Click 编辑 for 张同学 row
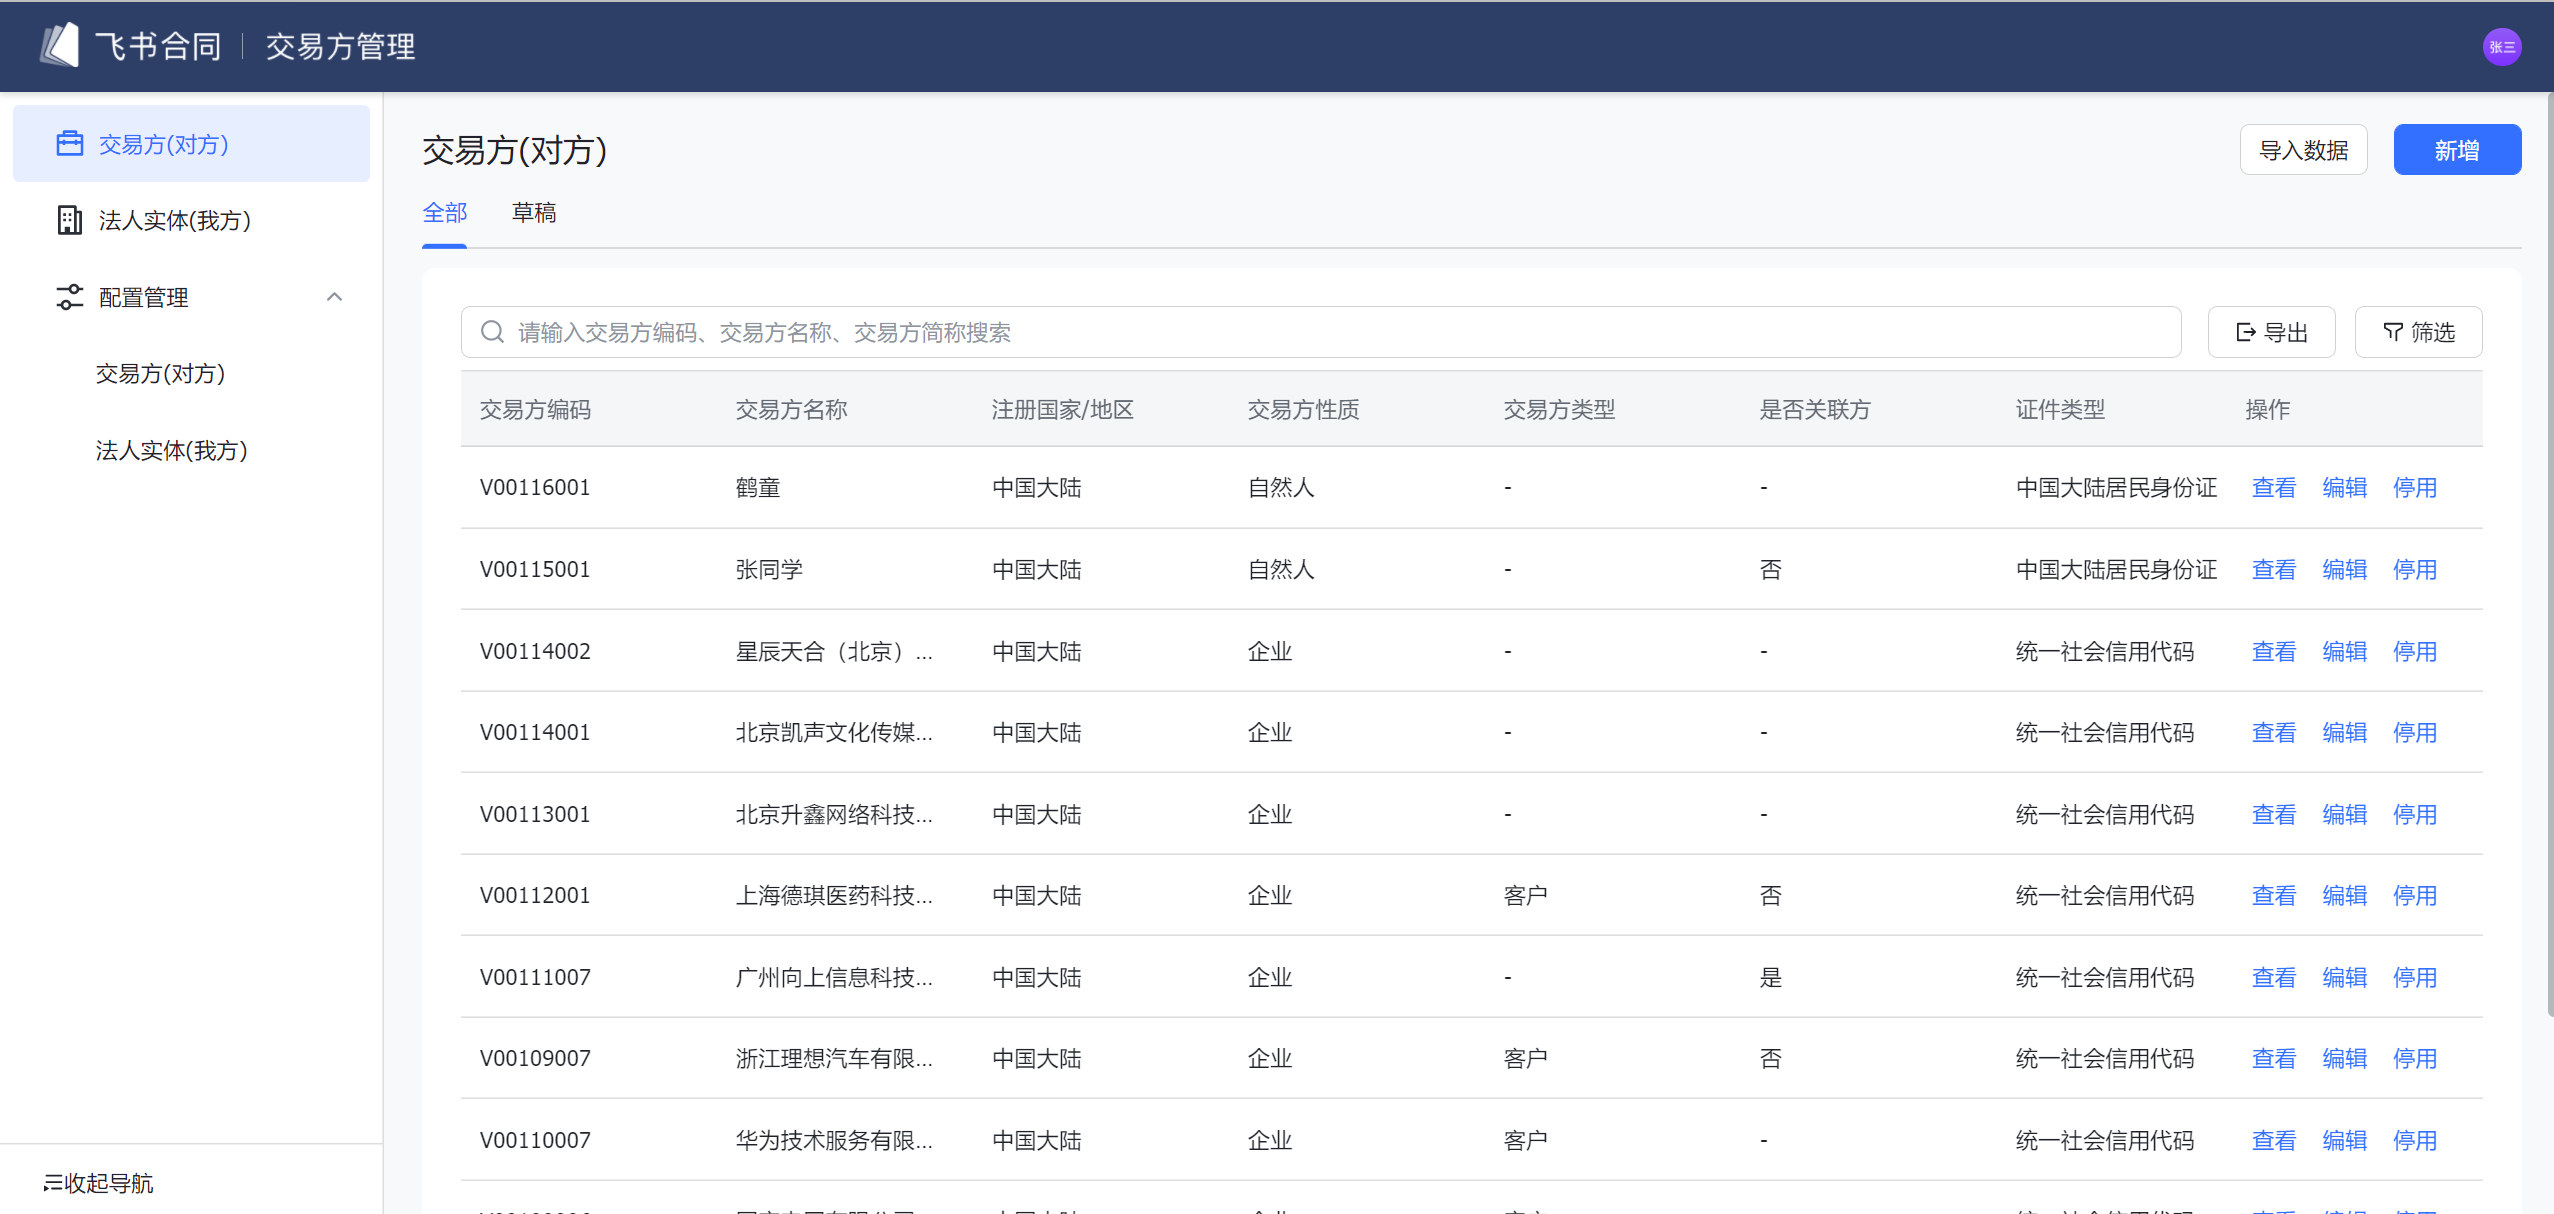 2344,570
